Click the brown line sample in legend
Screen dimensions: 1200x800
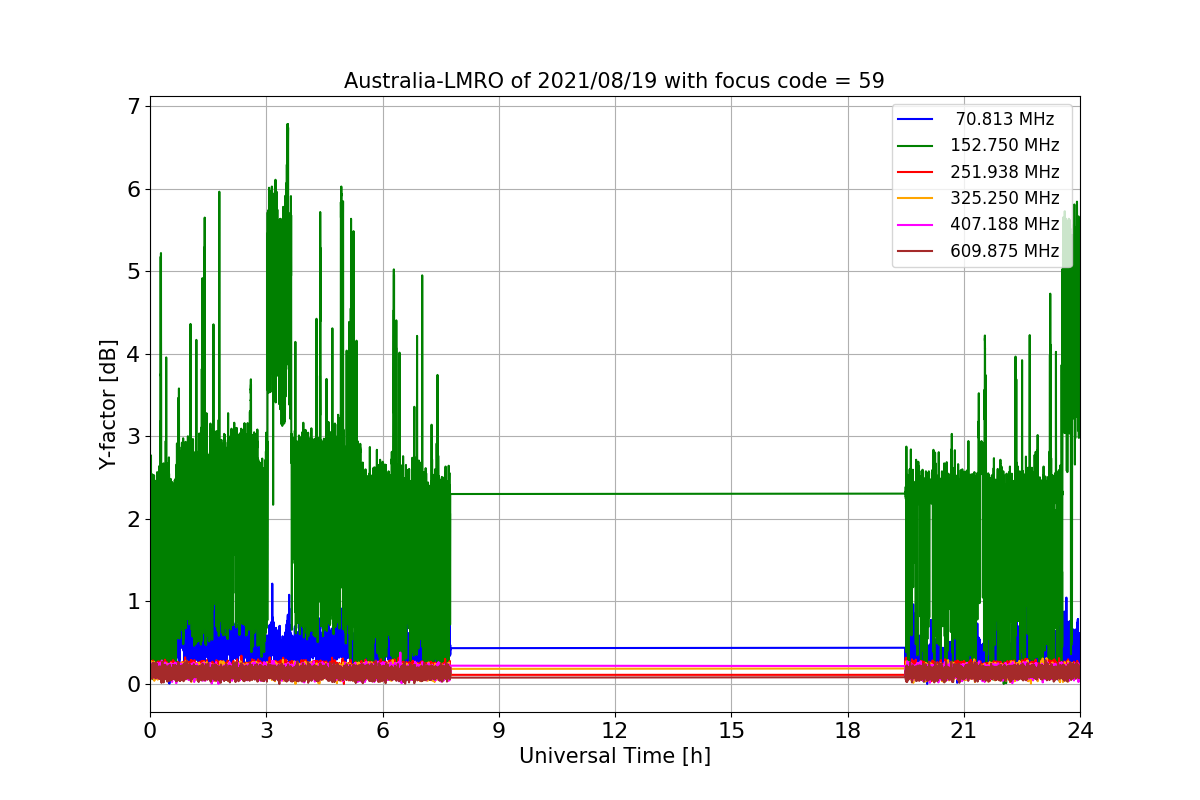[916, 251]
